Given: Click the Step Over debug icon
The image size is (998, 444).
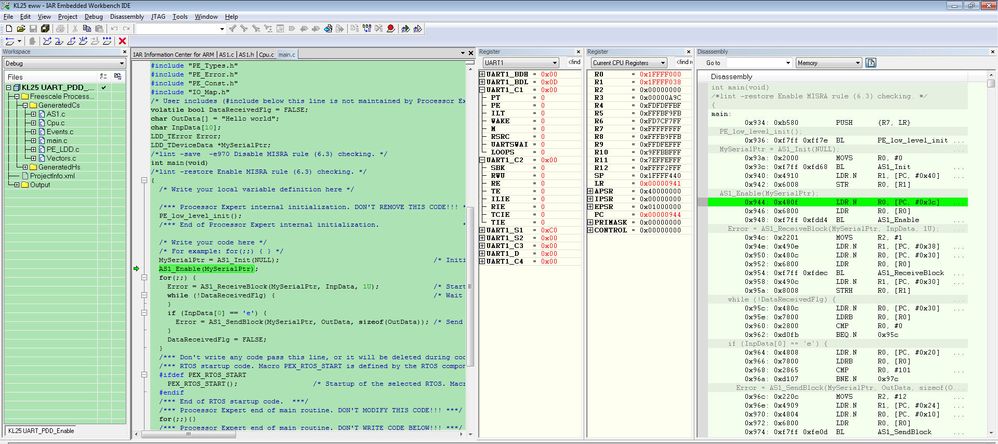Looking at the screenshot, I should 47,41.
